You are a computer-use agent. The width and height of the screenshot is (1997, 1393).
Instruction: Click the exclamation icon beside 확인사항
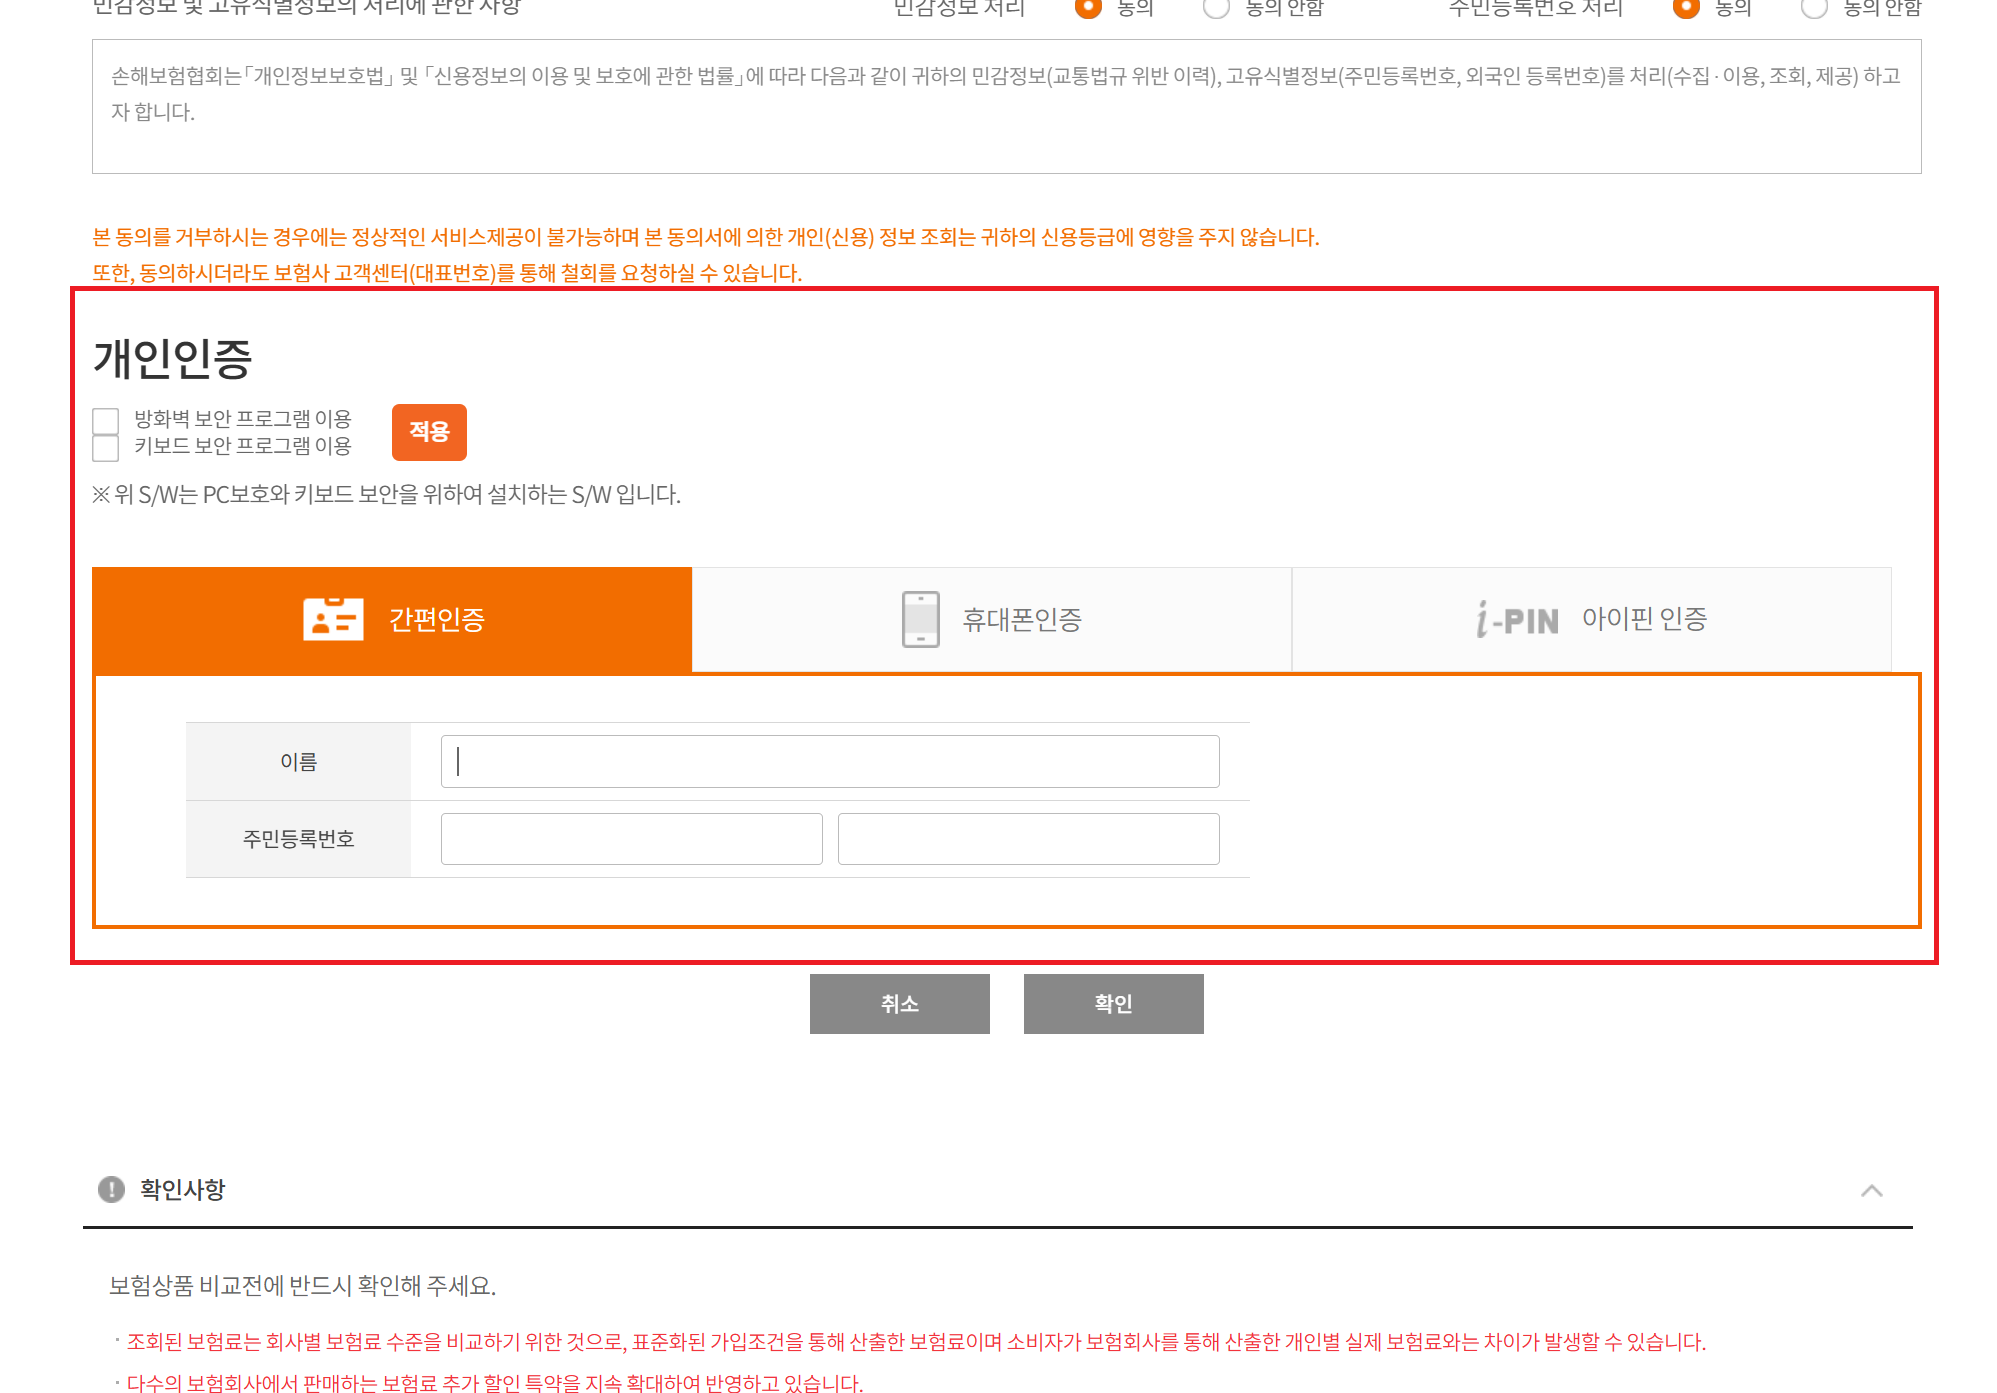(x=111, y=1189)
